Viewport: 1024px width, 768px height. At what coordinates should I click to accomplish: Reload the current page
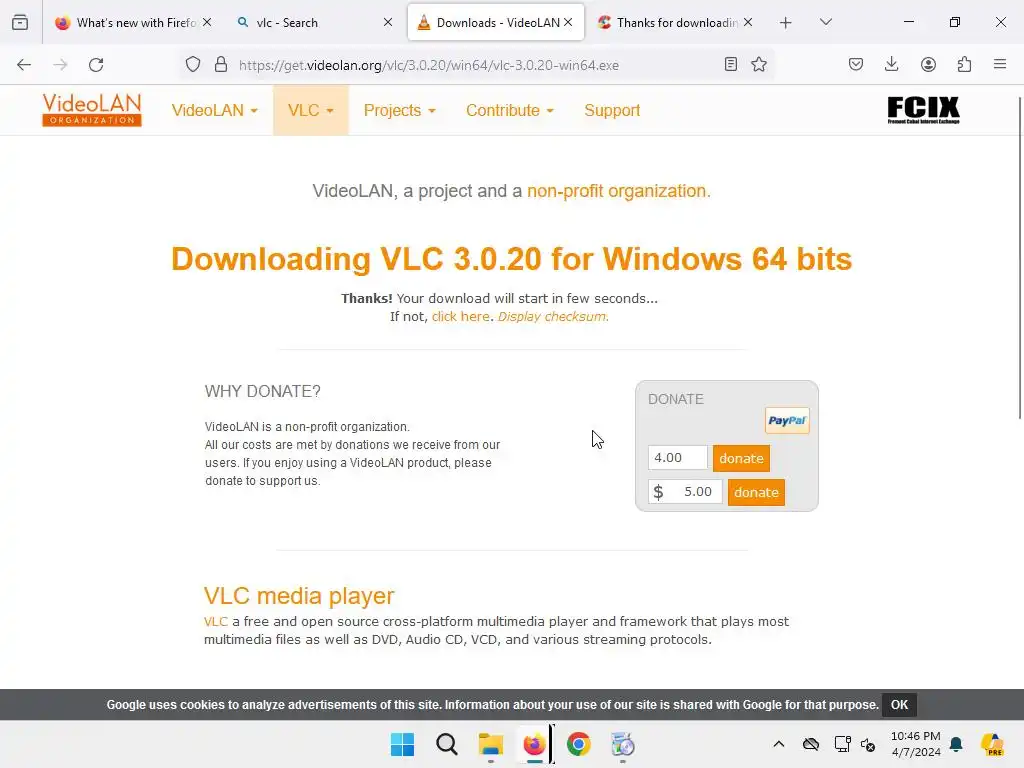96,65
